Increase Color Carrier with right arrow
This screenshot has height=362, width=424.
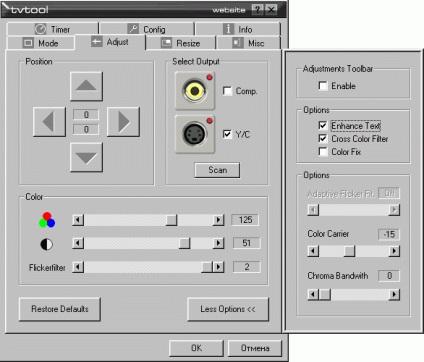click(394, 251)
